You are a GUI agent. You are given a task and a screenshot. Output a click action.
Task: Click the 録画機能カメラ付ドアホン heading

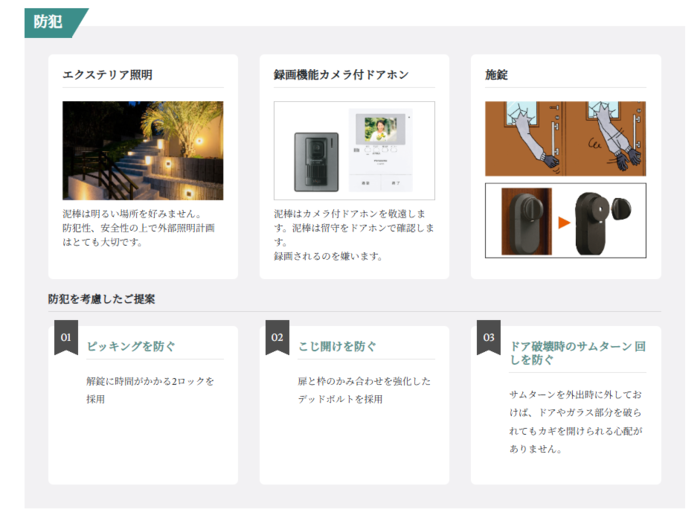(x=341, y=75)
